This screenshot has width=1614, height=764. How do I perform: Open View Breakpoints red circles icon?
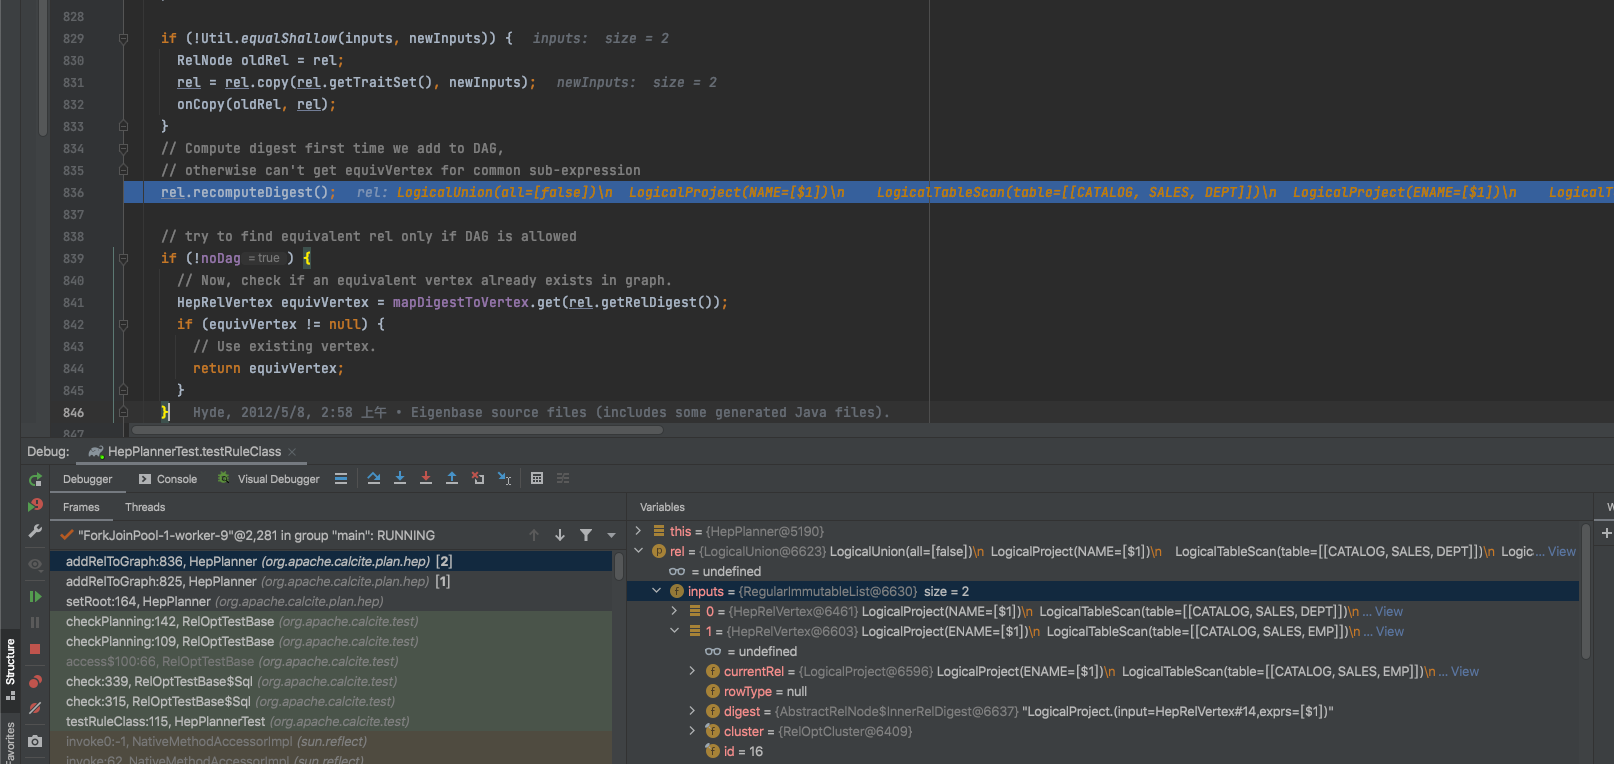tap(35, 682)
